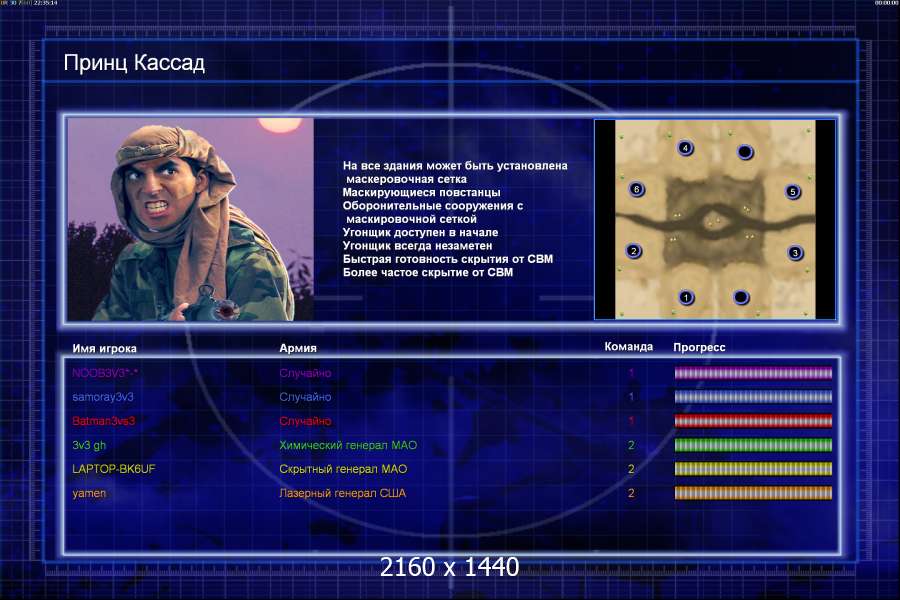Click "Химический генерал МАО" army
This screenshot has height=600, width=900.
(348, 446)
